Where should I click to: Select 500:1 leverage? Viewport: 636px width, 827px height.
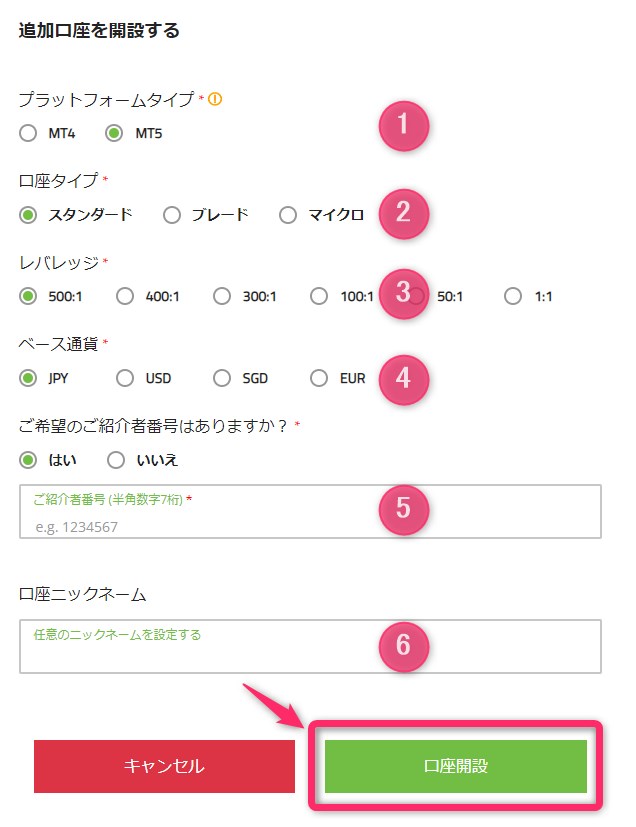[27, 296]
